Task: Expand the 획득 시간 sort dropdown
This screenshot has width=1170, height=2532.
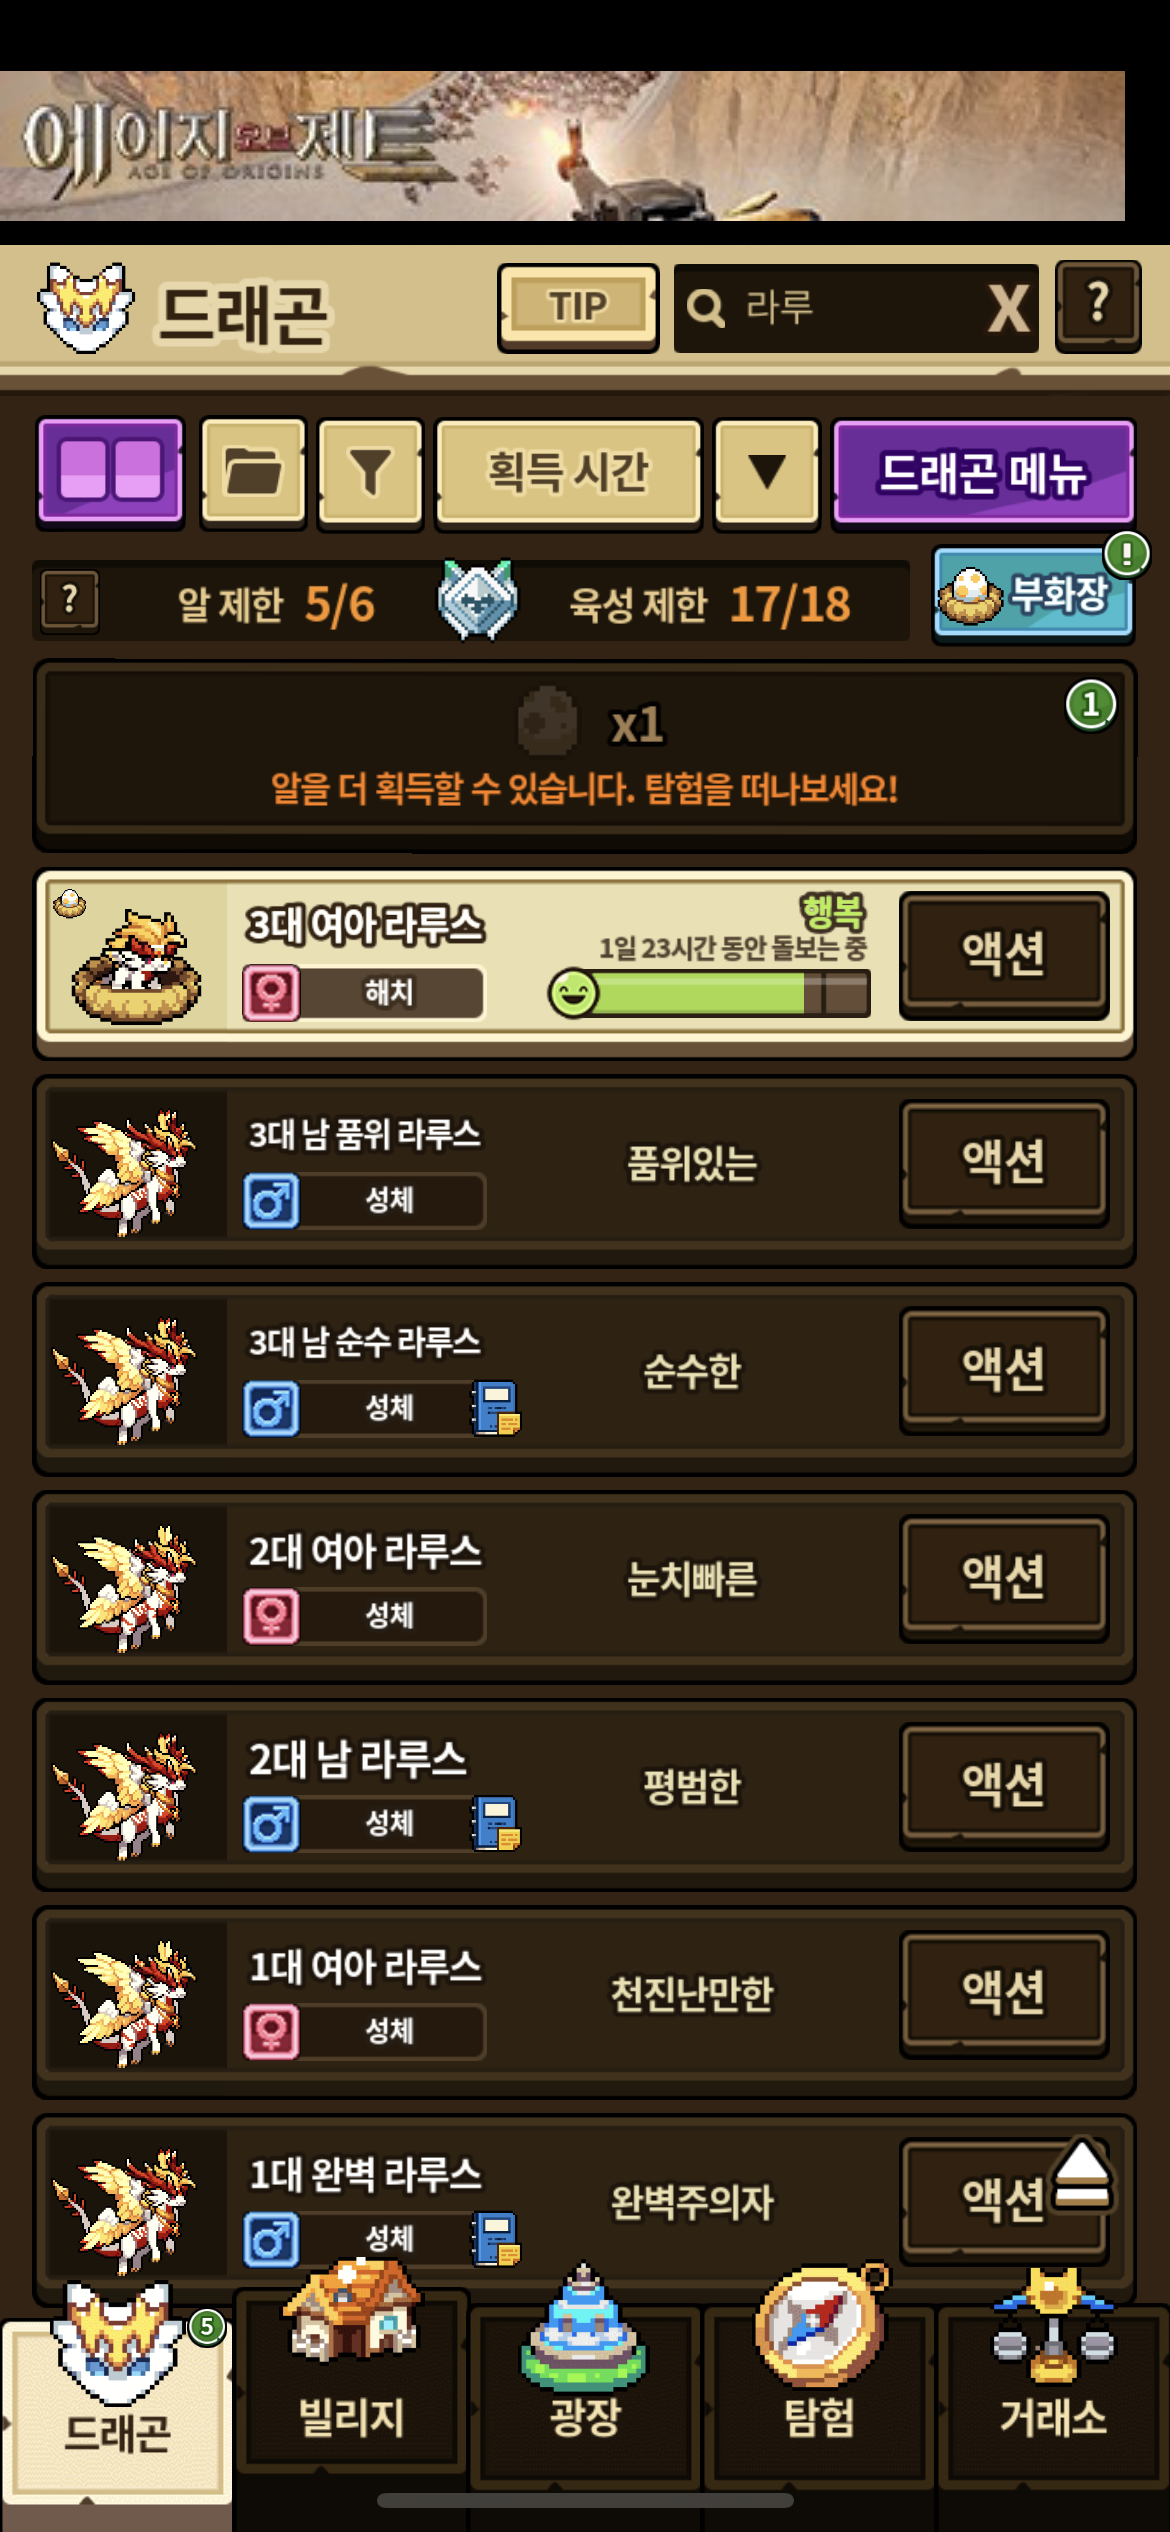Action: tap(568, 471)
